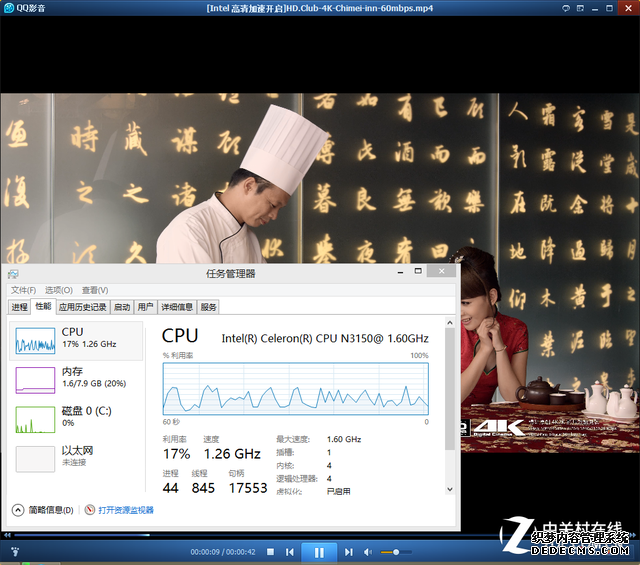Viewport: 640px width, 565px height.
Task: Click the 1.26 GHz speed value
Action: point(232,454)
